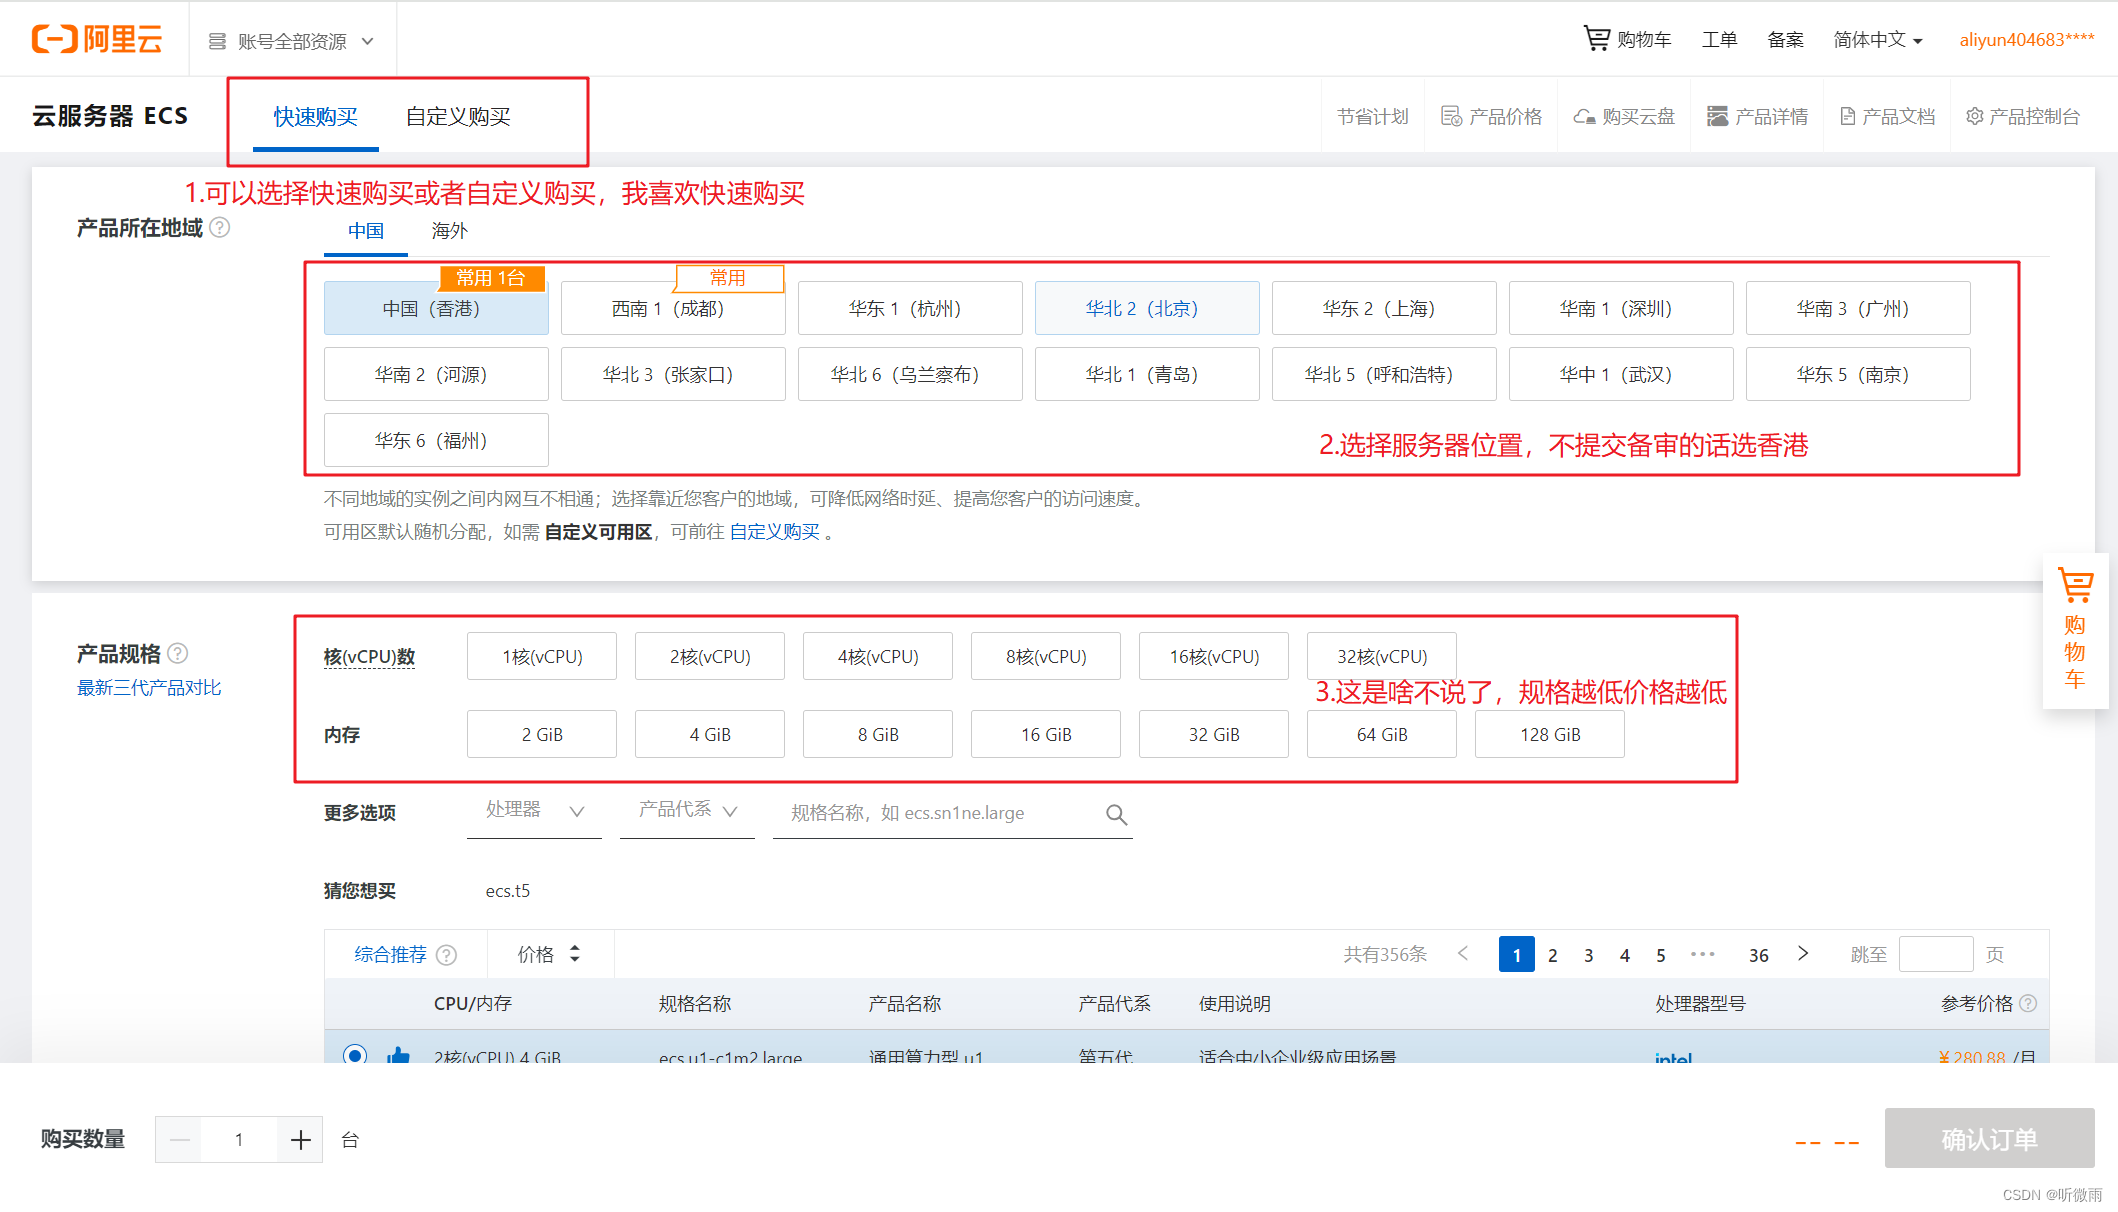The image size is (2118, 1212).
Task: Select region 华南3（广州）
Action: point(1858,308)
